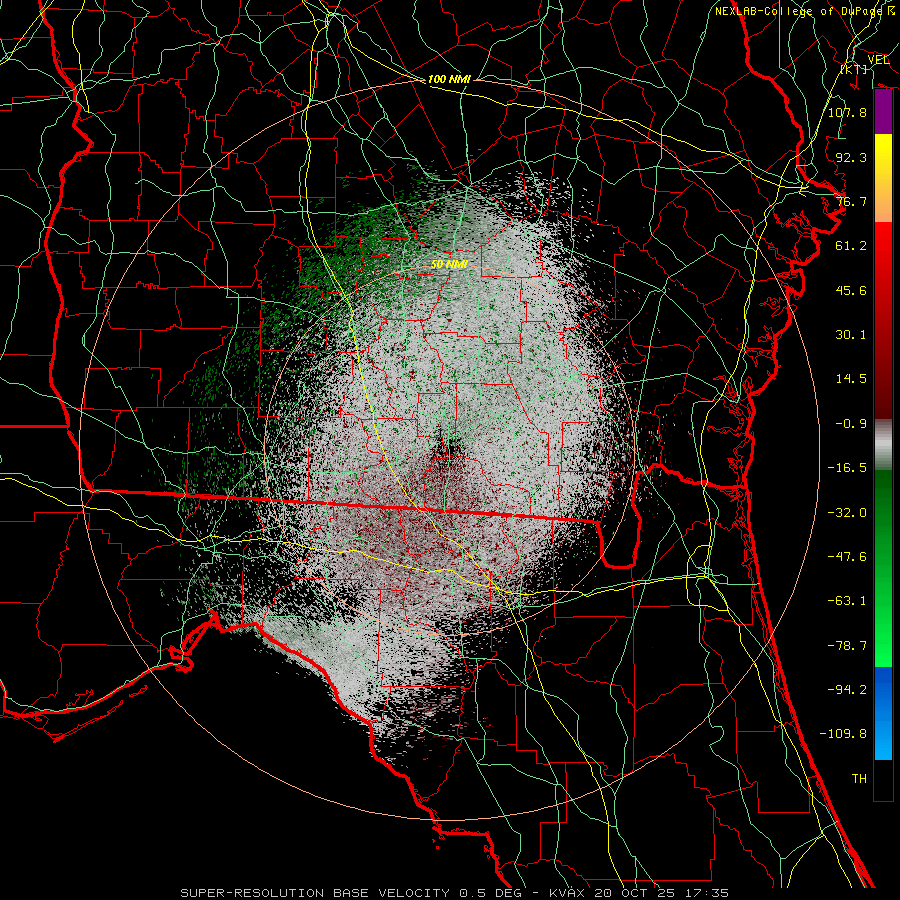The image size is (900, 900).
Task: Click the -78.7 legend value
Action: 847,646
